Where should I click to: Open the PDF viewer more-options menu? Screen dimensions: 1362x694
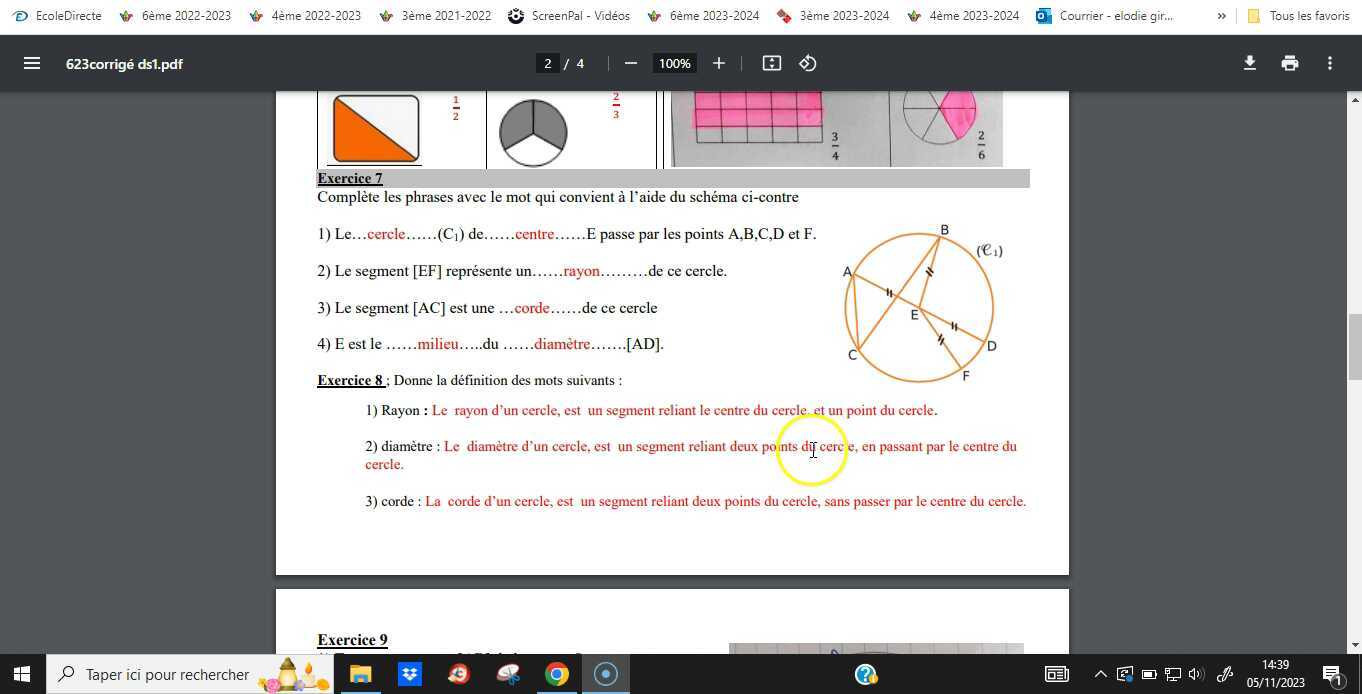1330,63
